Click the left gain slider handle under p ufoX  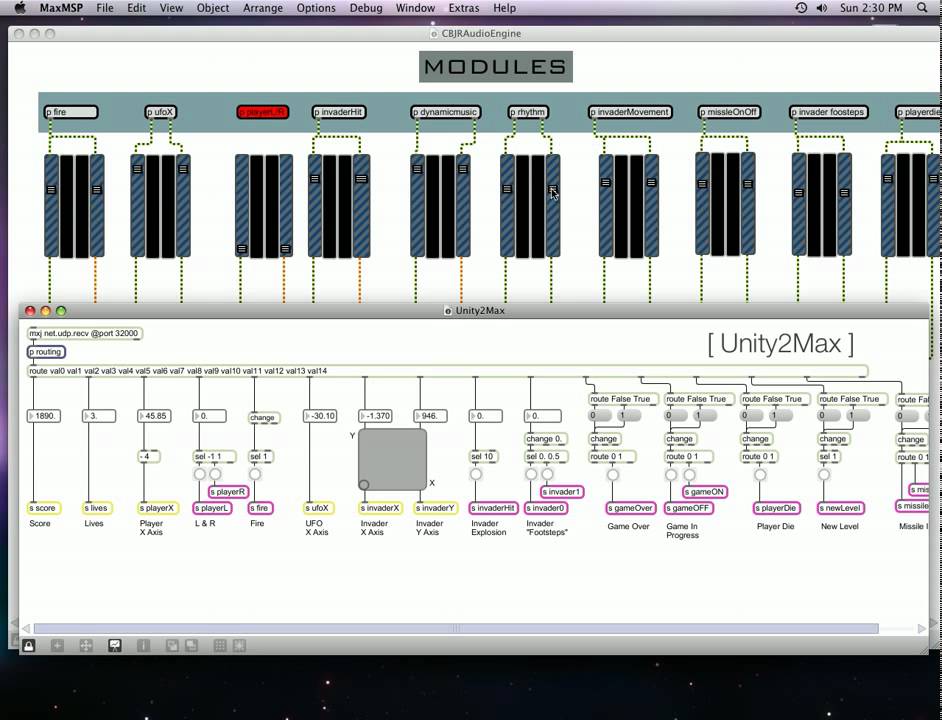(138, 169)
